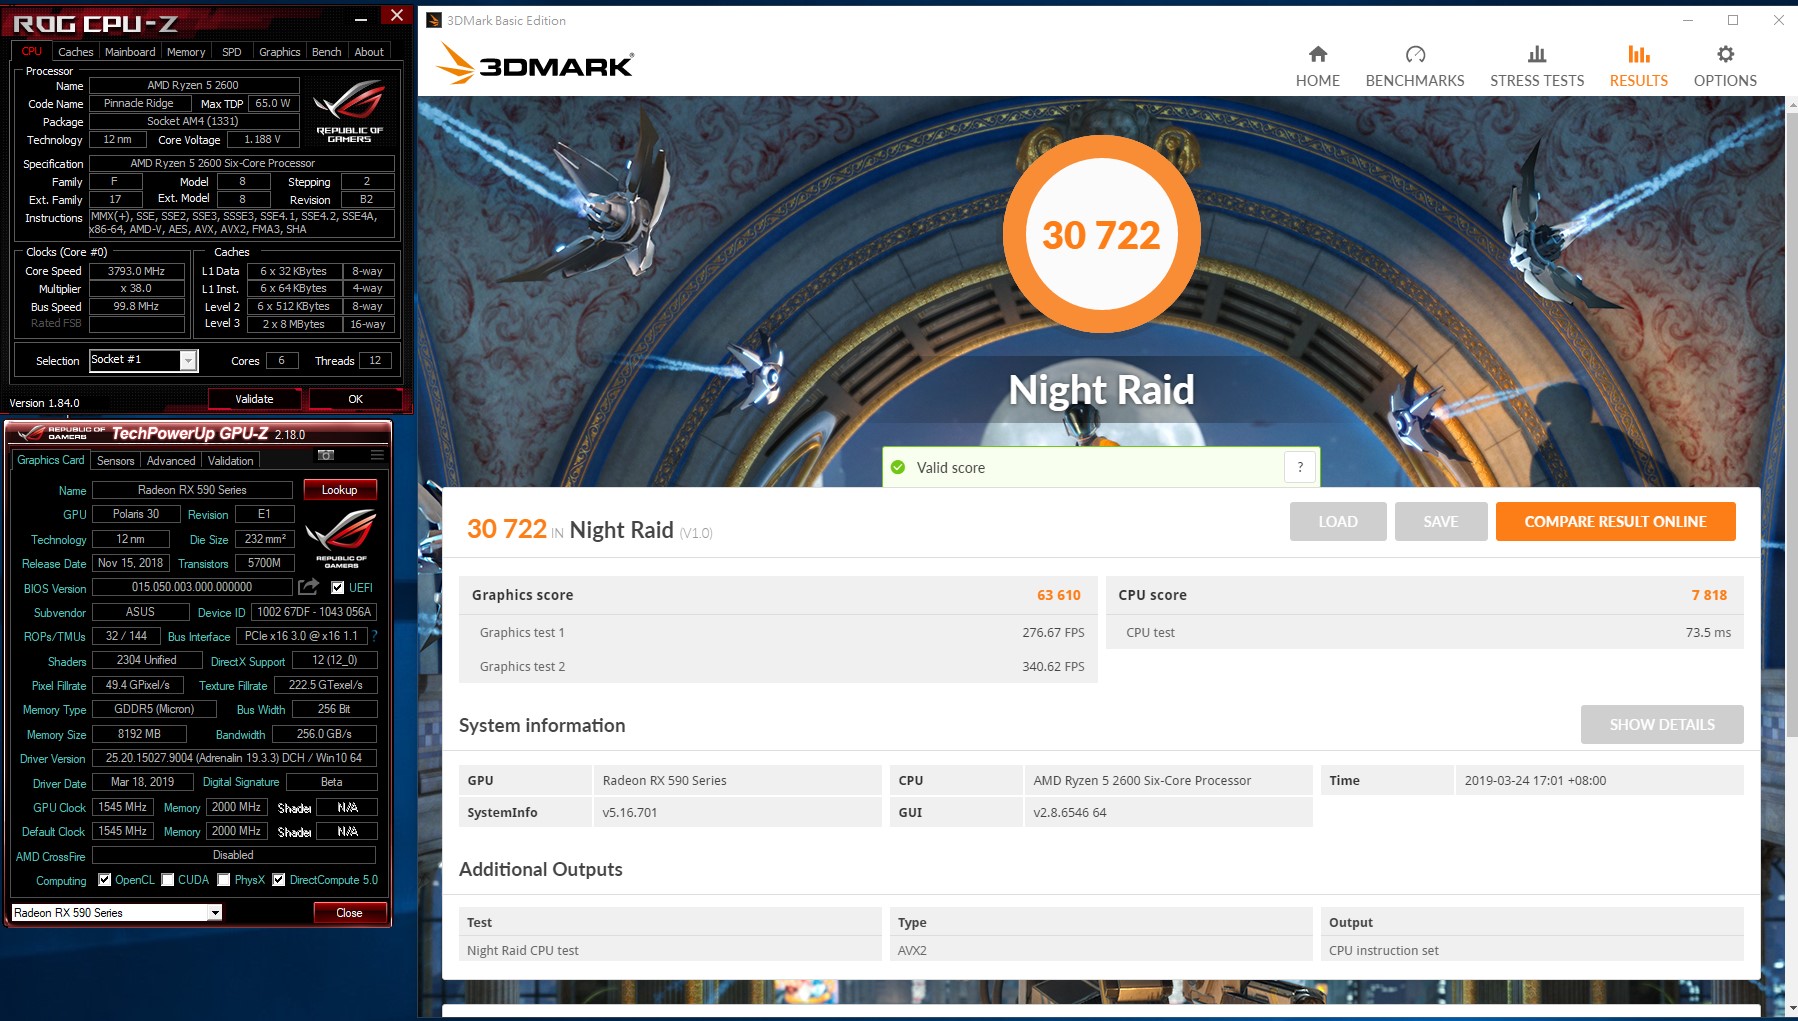Click the LOAD button
This screenshot has width=1798, height=1021.
[x=1338, y=521]
